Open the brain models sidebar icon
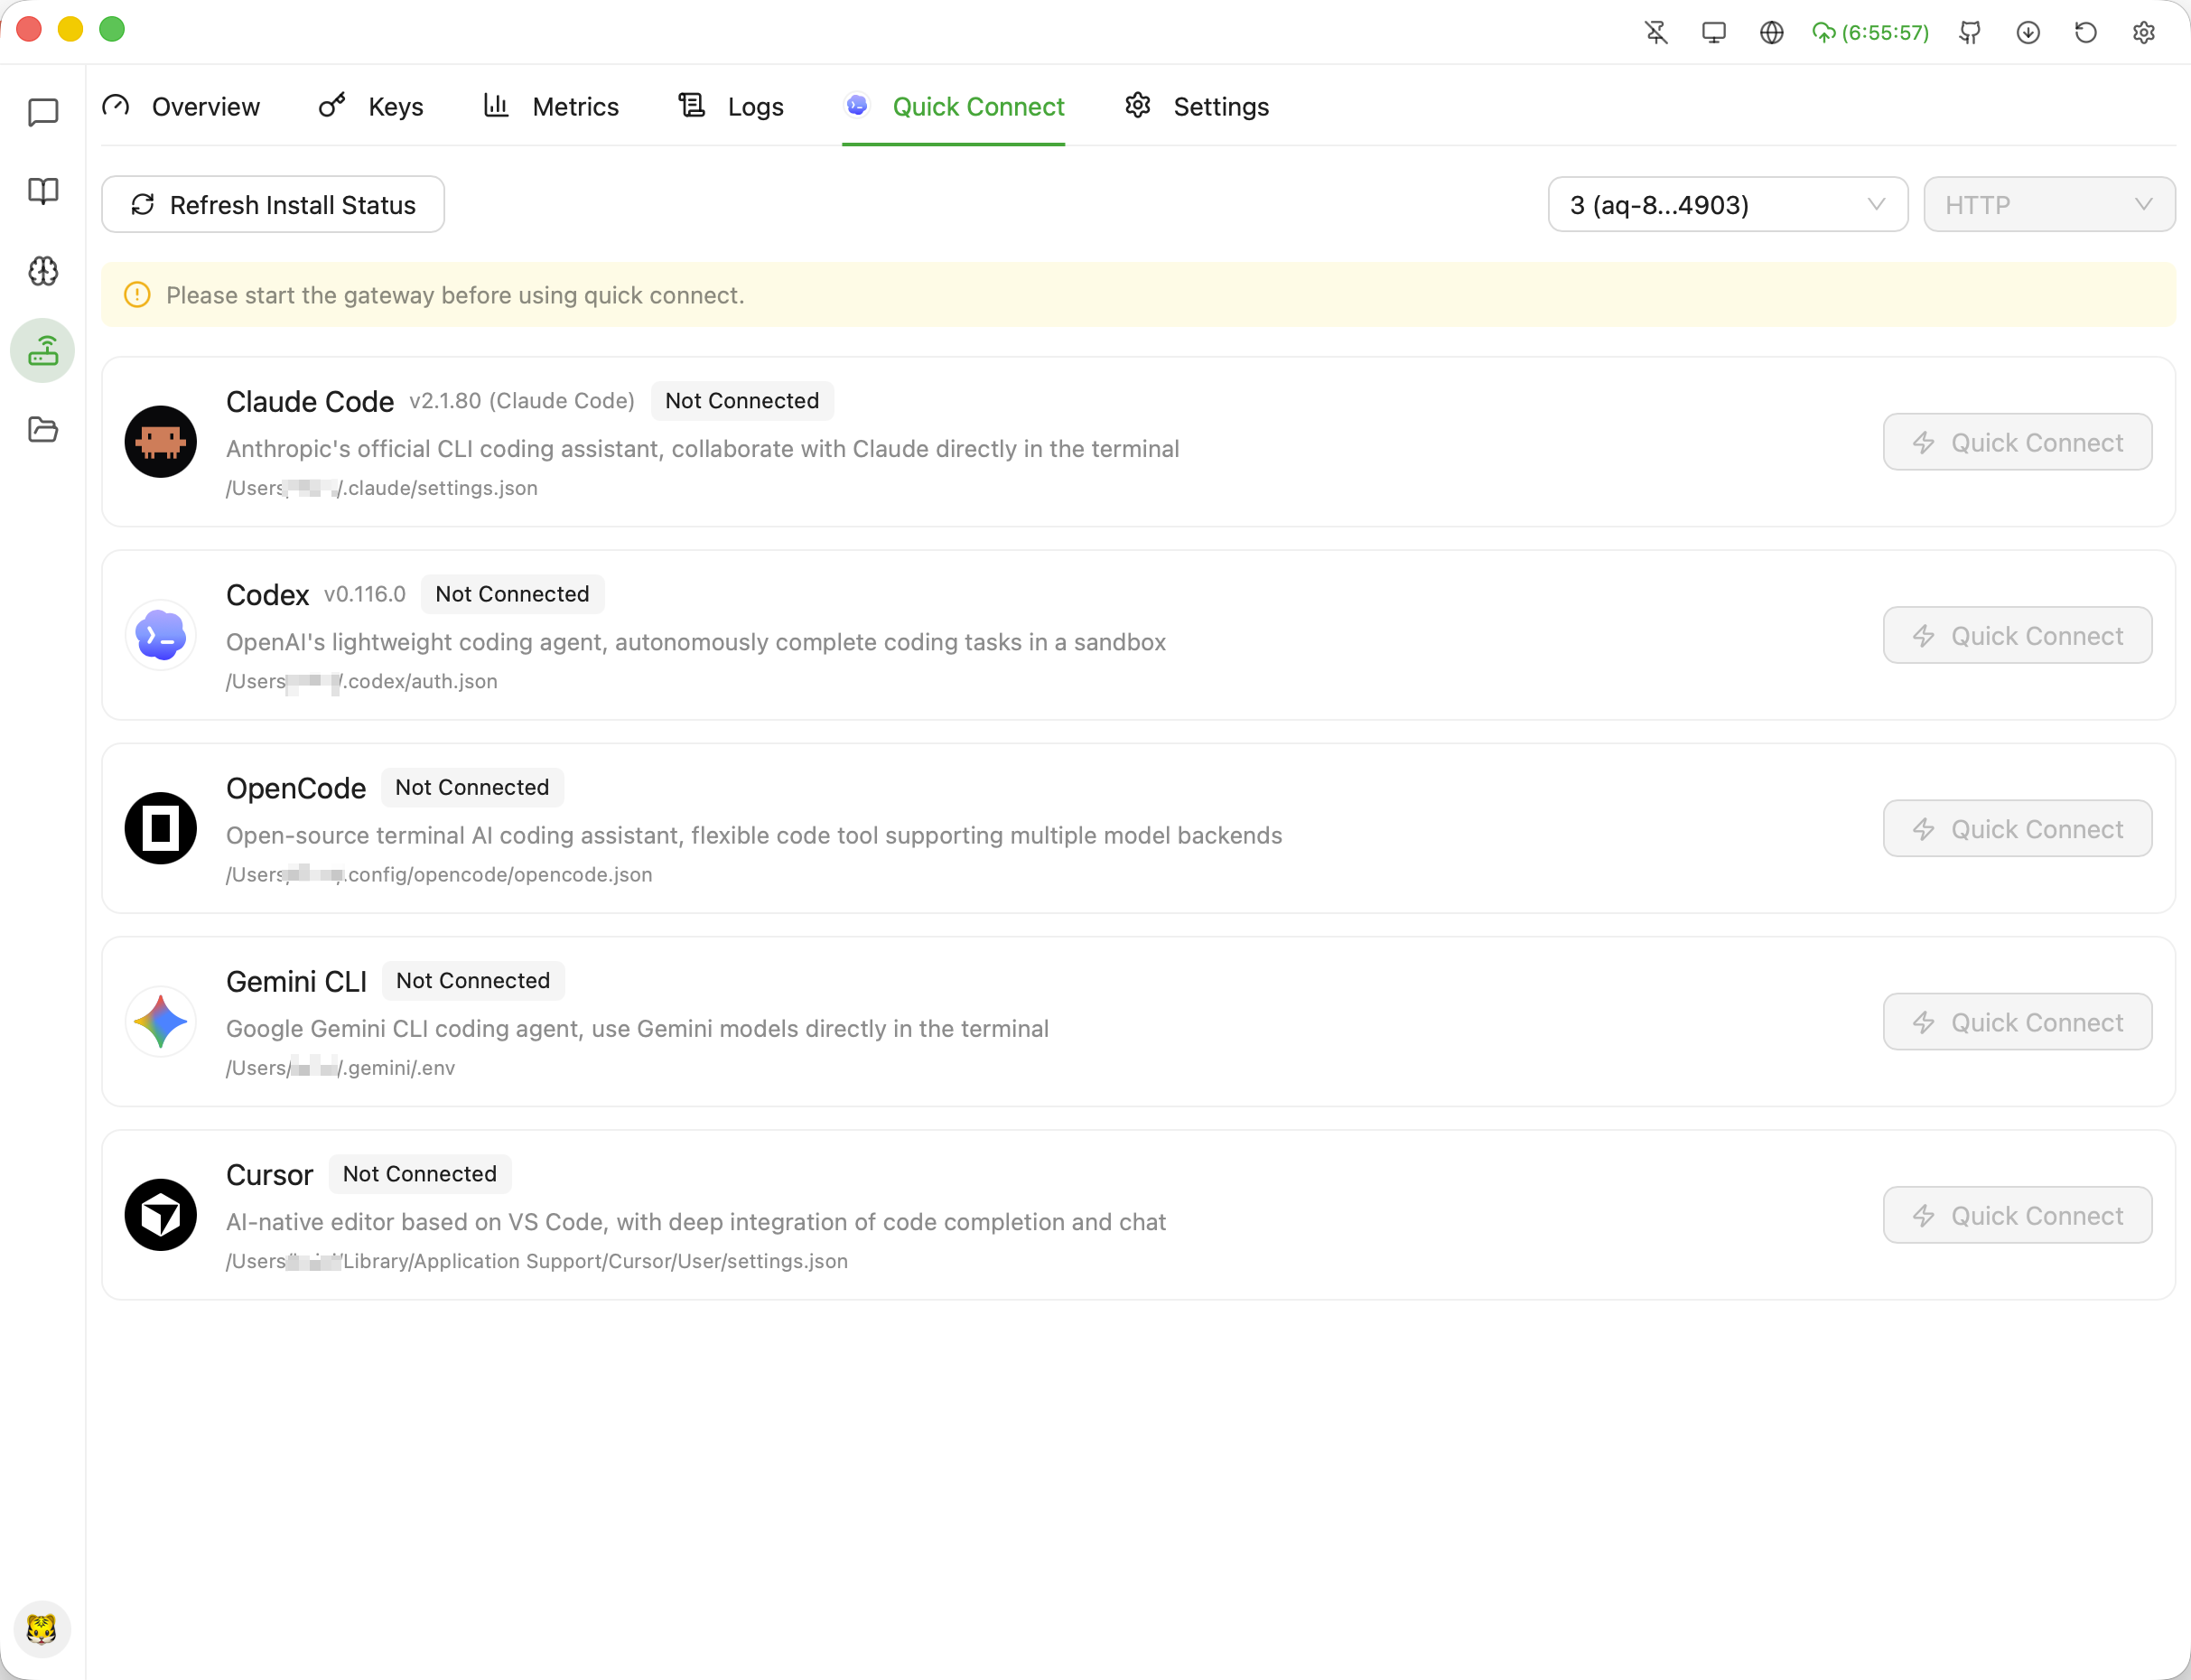Screen dimensions: 2191x1680 tap(43, 271)
